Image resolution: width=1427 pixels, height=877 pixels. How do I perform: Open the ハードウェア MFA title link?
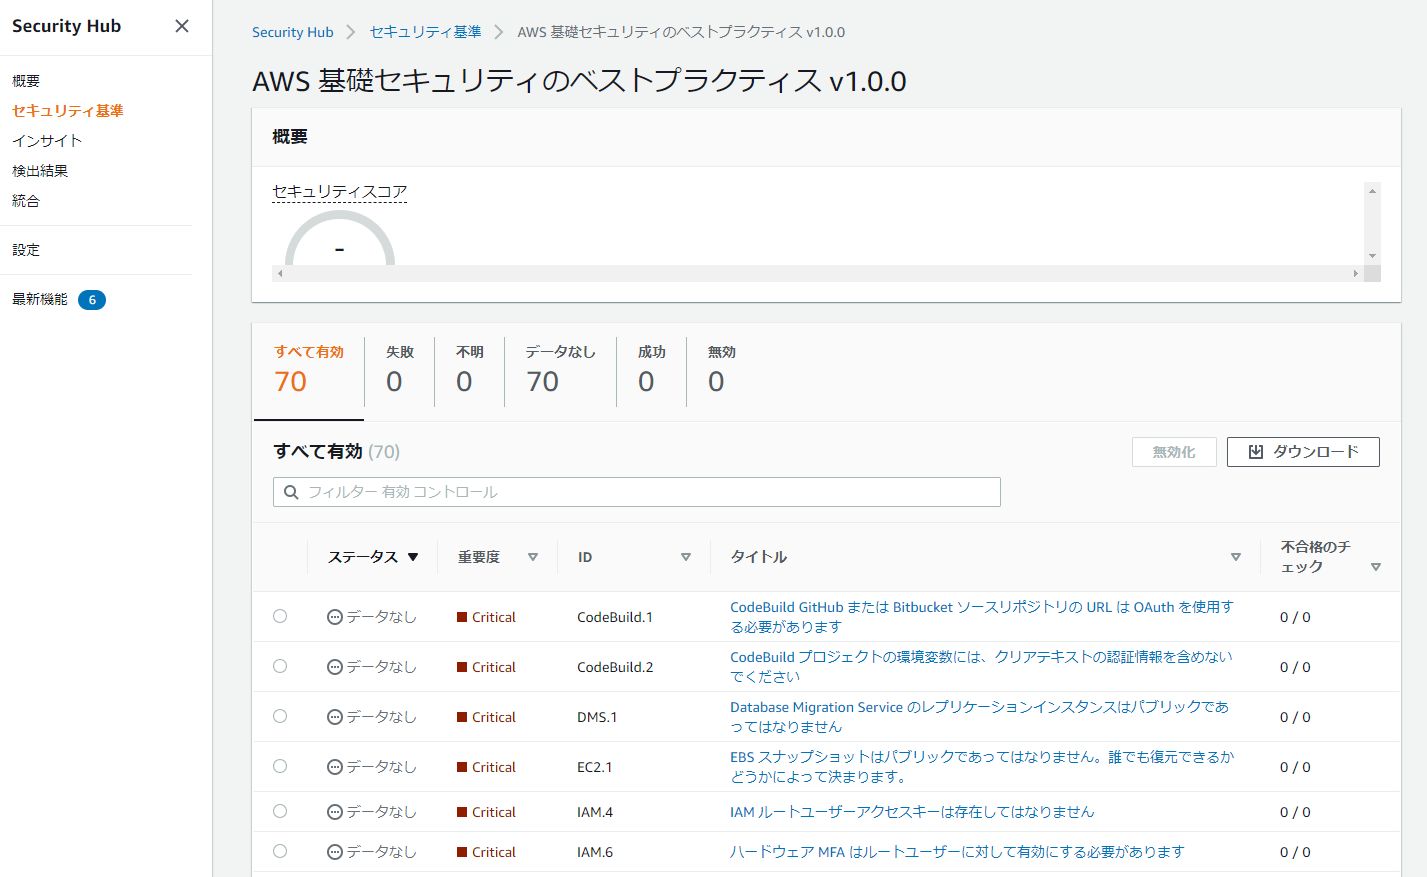tap(957, 852)
